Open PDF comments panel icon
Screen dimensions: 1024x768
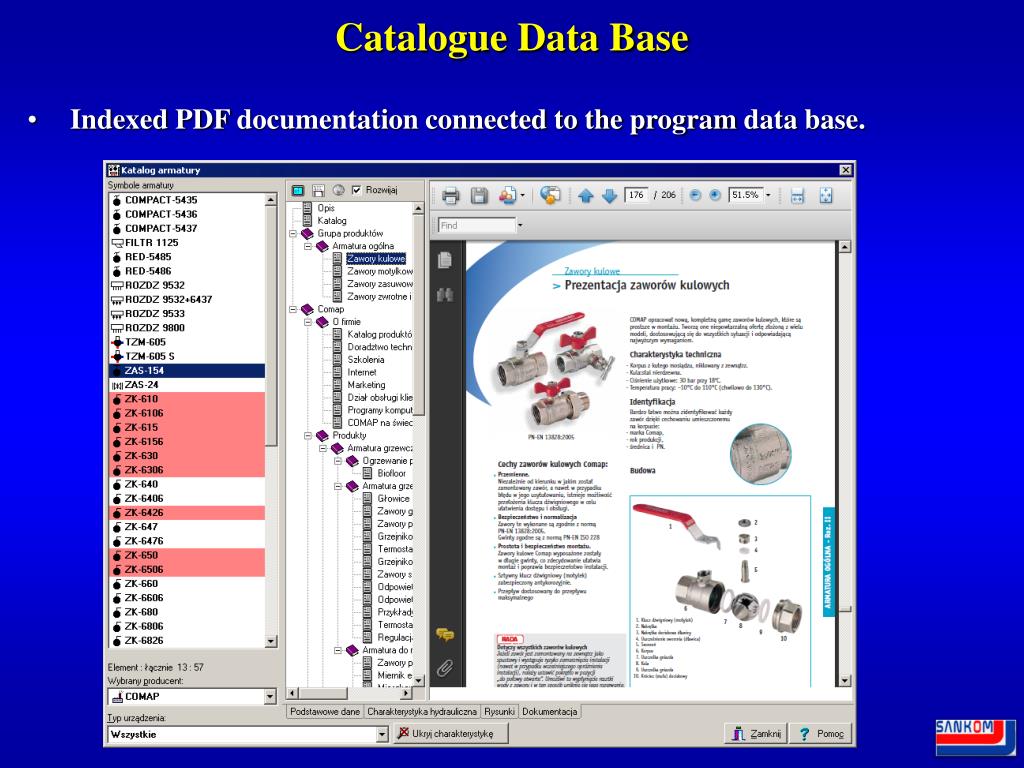pyautogui.click(x=445, y=633)
